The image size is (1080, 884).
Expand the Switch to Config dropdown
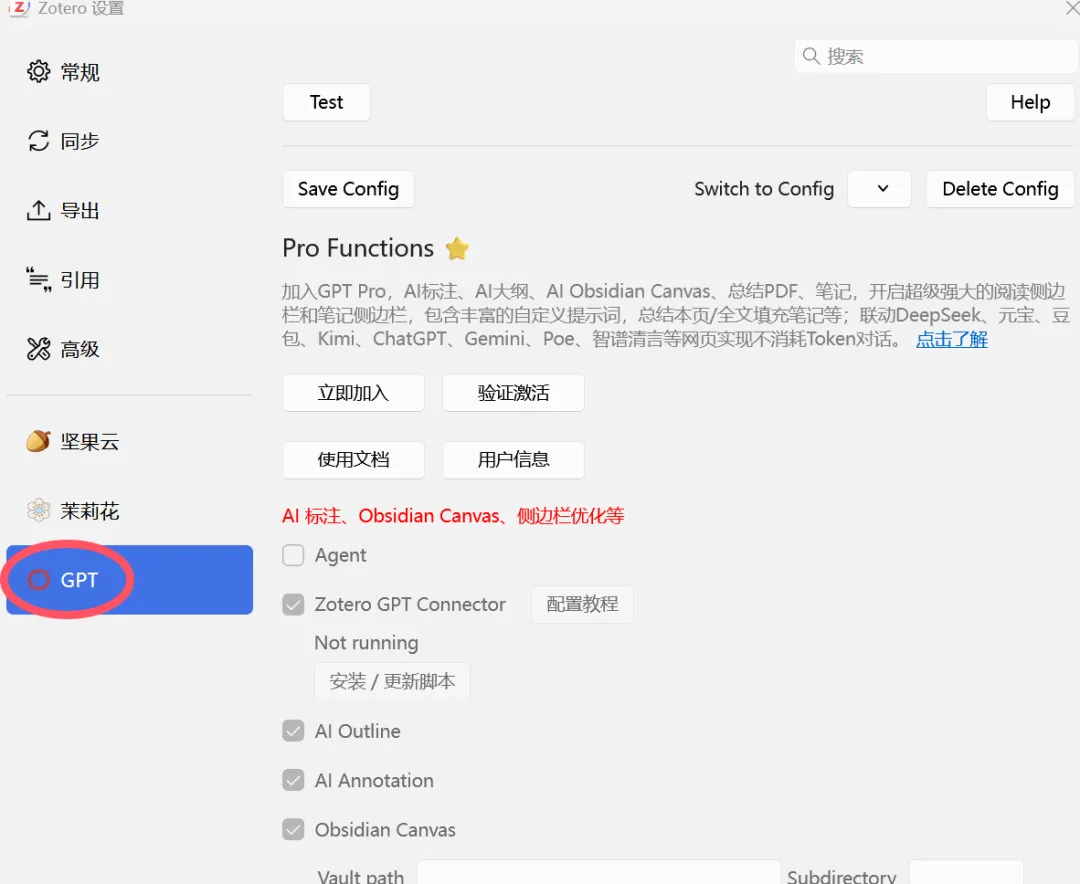click(x=880, y=189)
